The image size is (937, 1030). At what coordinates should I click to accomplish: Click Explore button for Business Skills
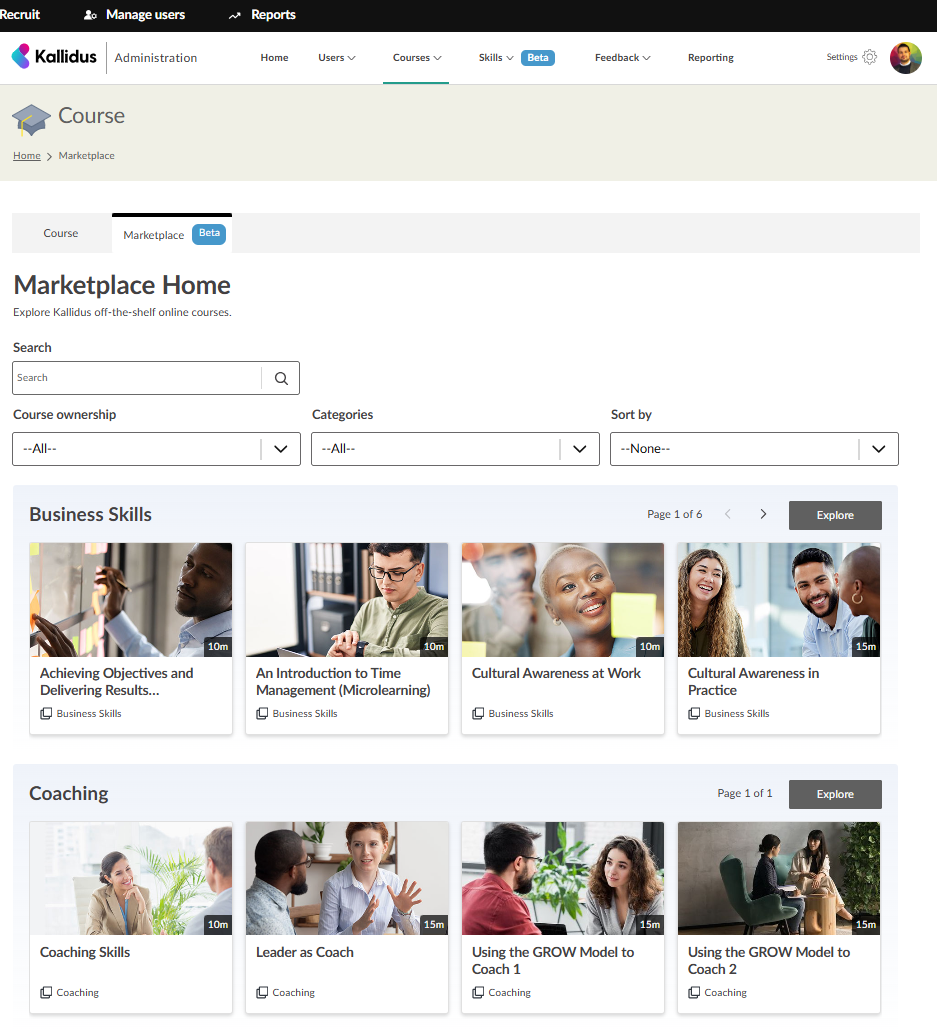coord(835,515)
